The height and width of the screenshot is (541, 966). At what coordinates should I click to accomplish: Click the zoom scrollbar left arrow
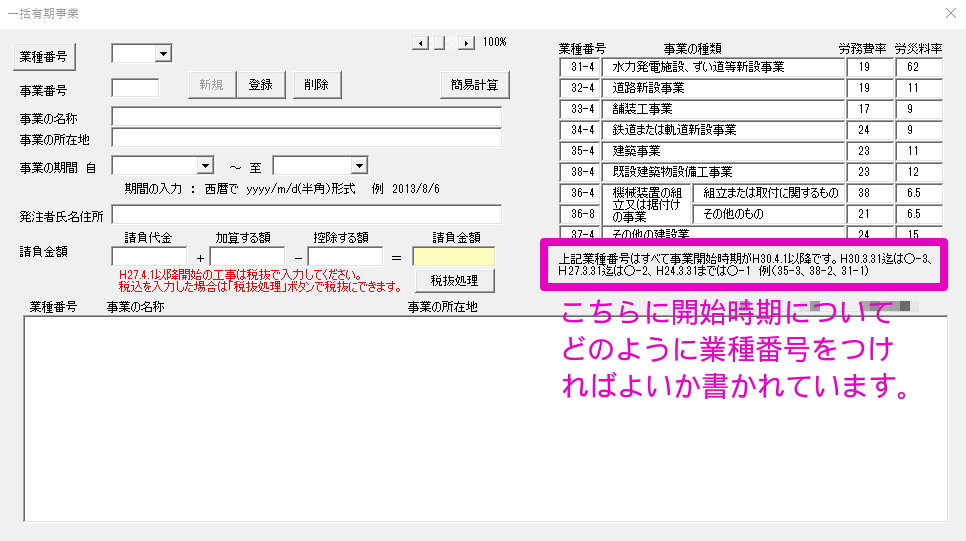tap(420, 43)
